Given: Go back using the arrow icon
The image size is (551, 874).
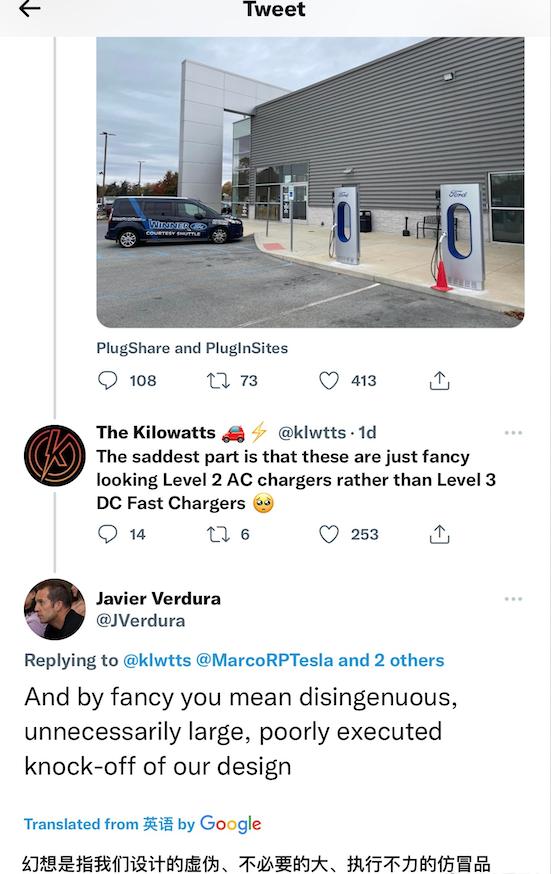Looking at the screenshot, I should [30, 8].
